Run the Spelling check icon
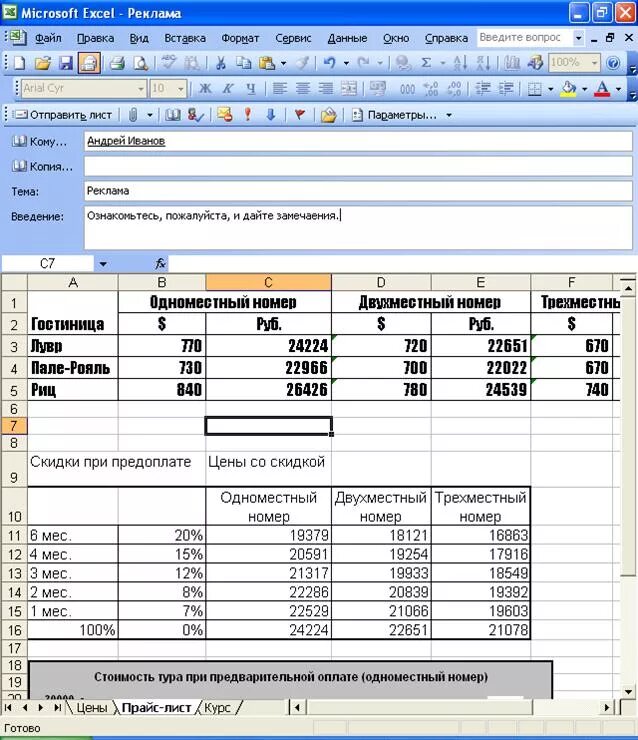Image resolution: width=638 pixels, height=740 pixels. click(168, 63)
